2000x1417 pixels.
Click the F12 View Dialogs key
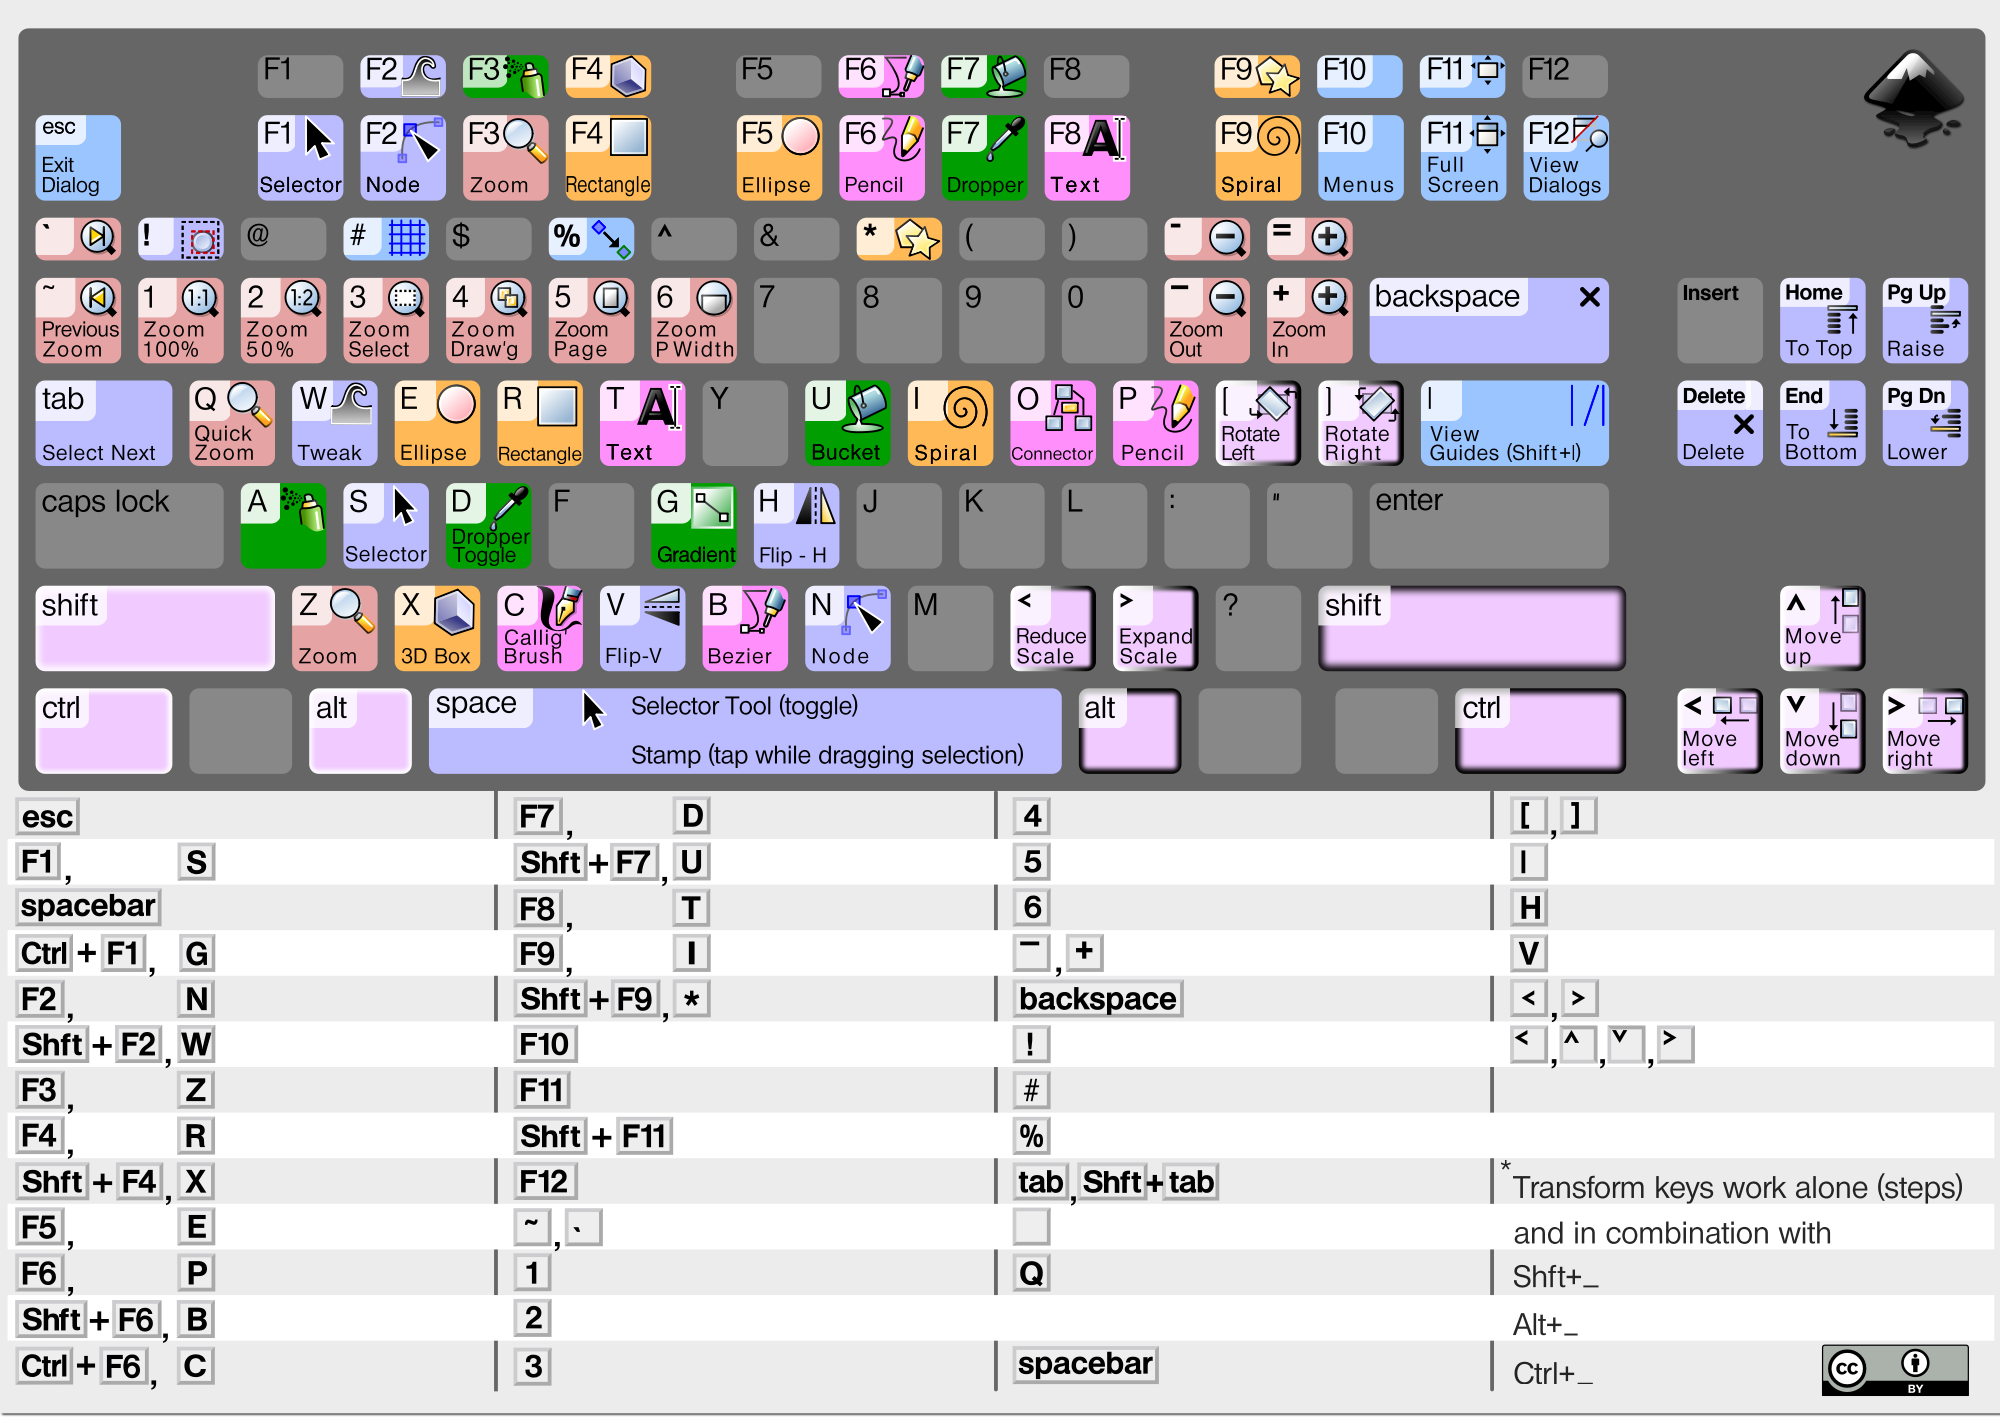pyautogui.click(x=1565, y=157)
